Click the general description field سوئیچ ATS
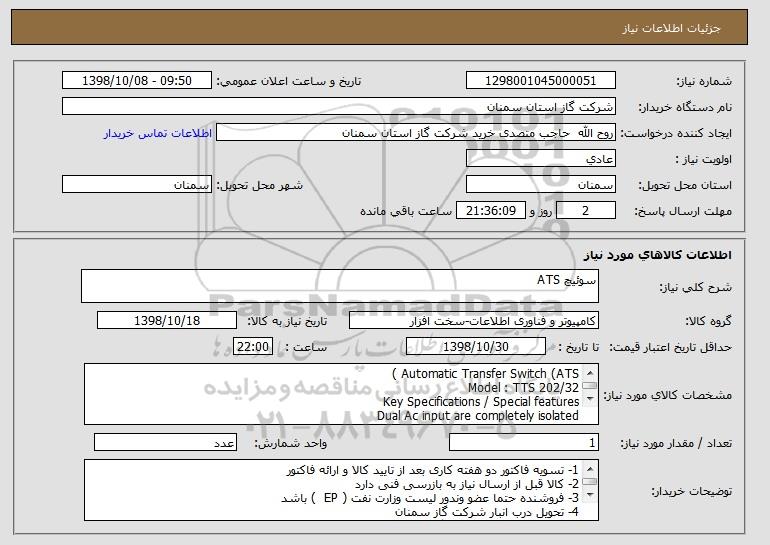The image size is (770, 545). point(340,286)
